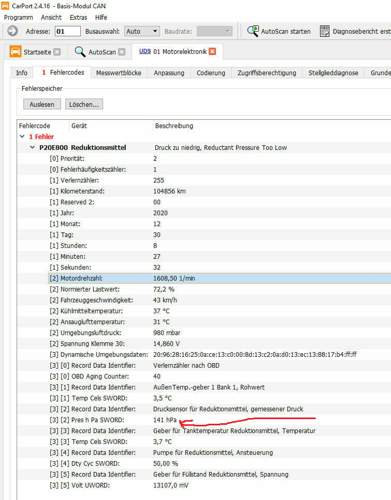Select the Volt UWORD row
Viewport: 391px width, 500px height.
(204, 485)
